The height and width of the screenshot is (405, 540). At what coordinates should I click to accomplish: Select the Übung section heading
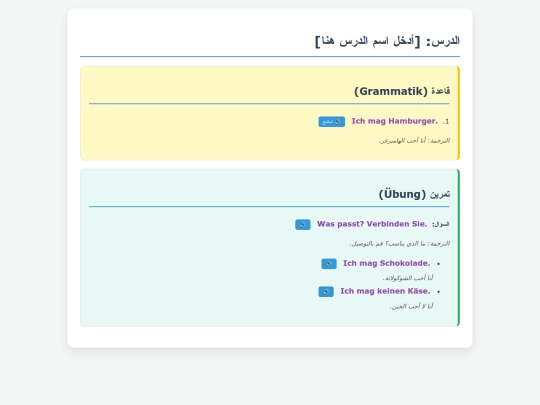tap(414, 194)
